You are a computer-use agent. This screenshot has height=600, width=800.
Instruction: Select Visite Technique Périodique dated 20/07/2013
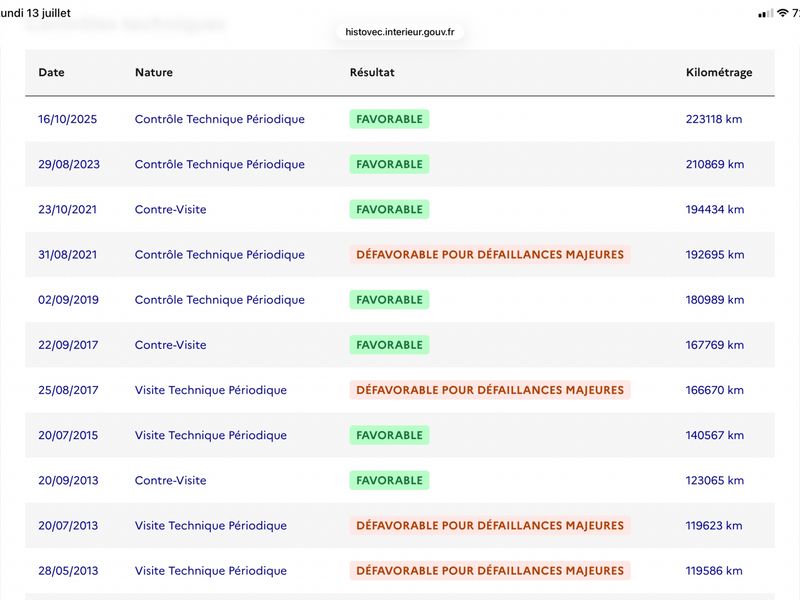(211, 526)
